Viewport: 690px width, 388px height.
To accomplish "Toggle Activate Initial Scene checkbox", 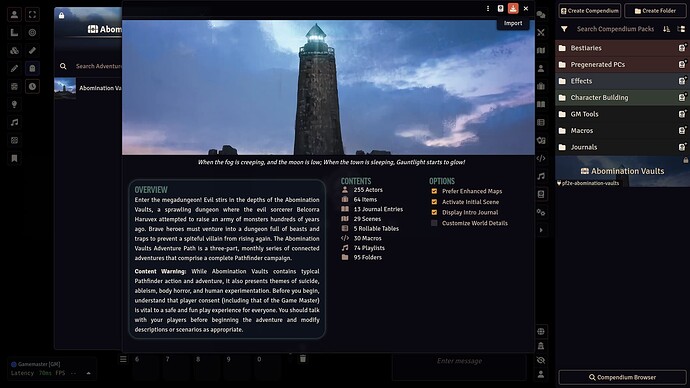I will (434, 202).
